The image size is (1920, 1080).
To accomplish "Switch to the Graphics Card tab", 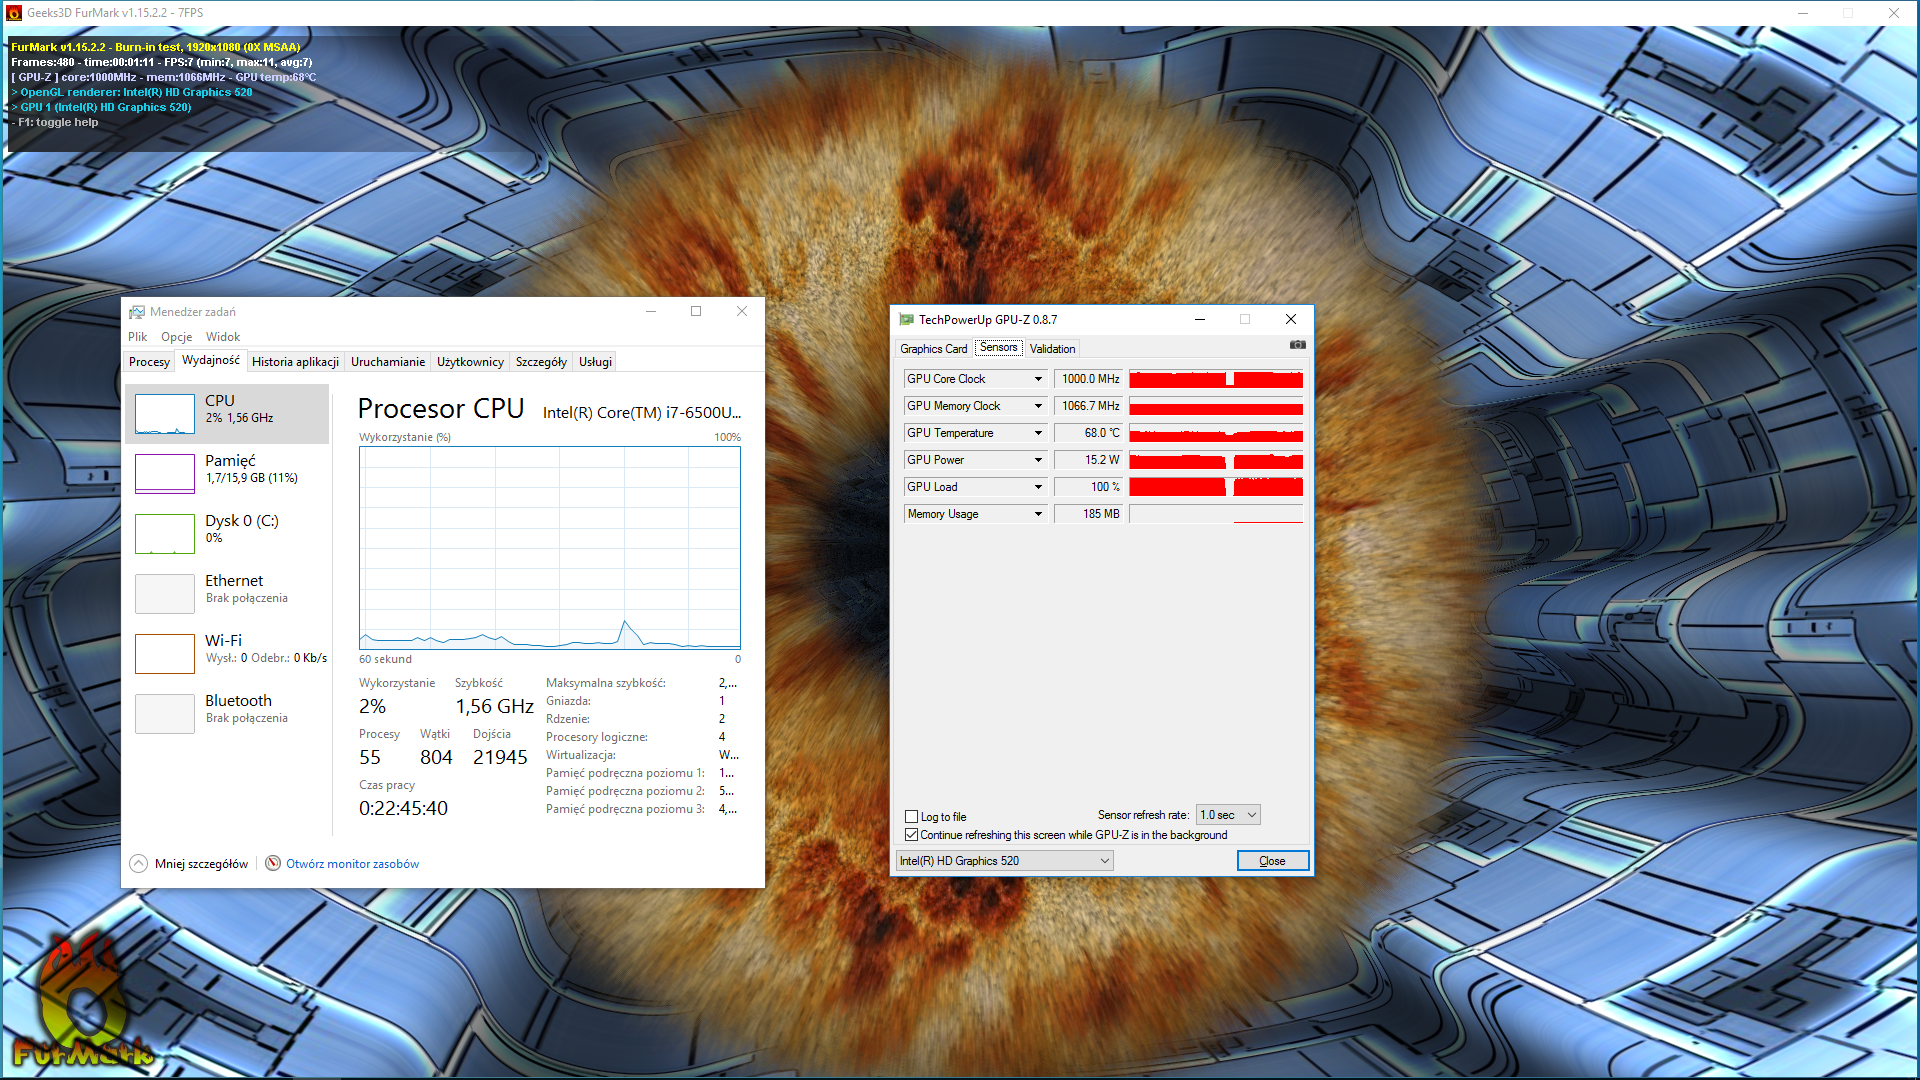I will coord(933,349).
